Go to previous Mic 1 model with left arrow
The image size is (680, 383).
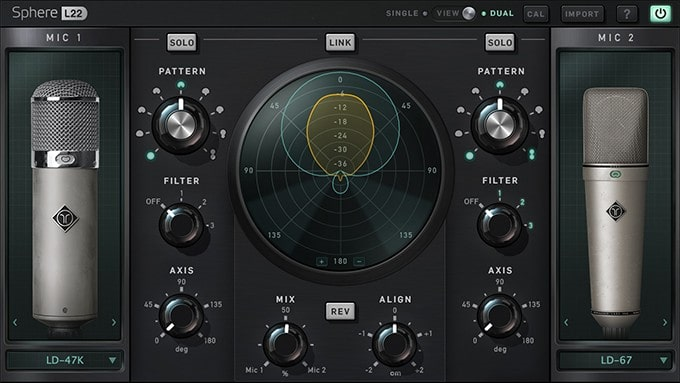click(15, 322)
